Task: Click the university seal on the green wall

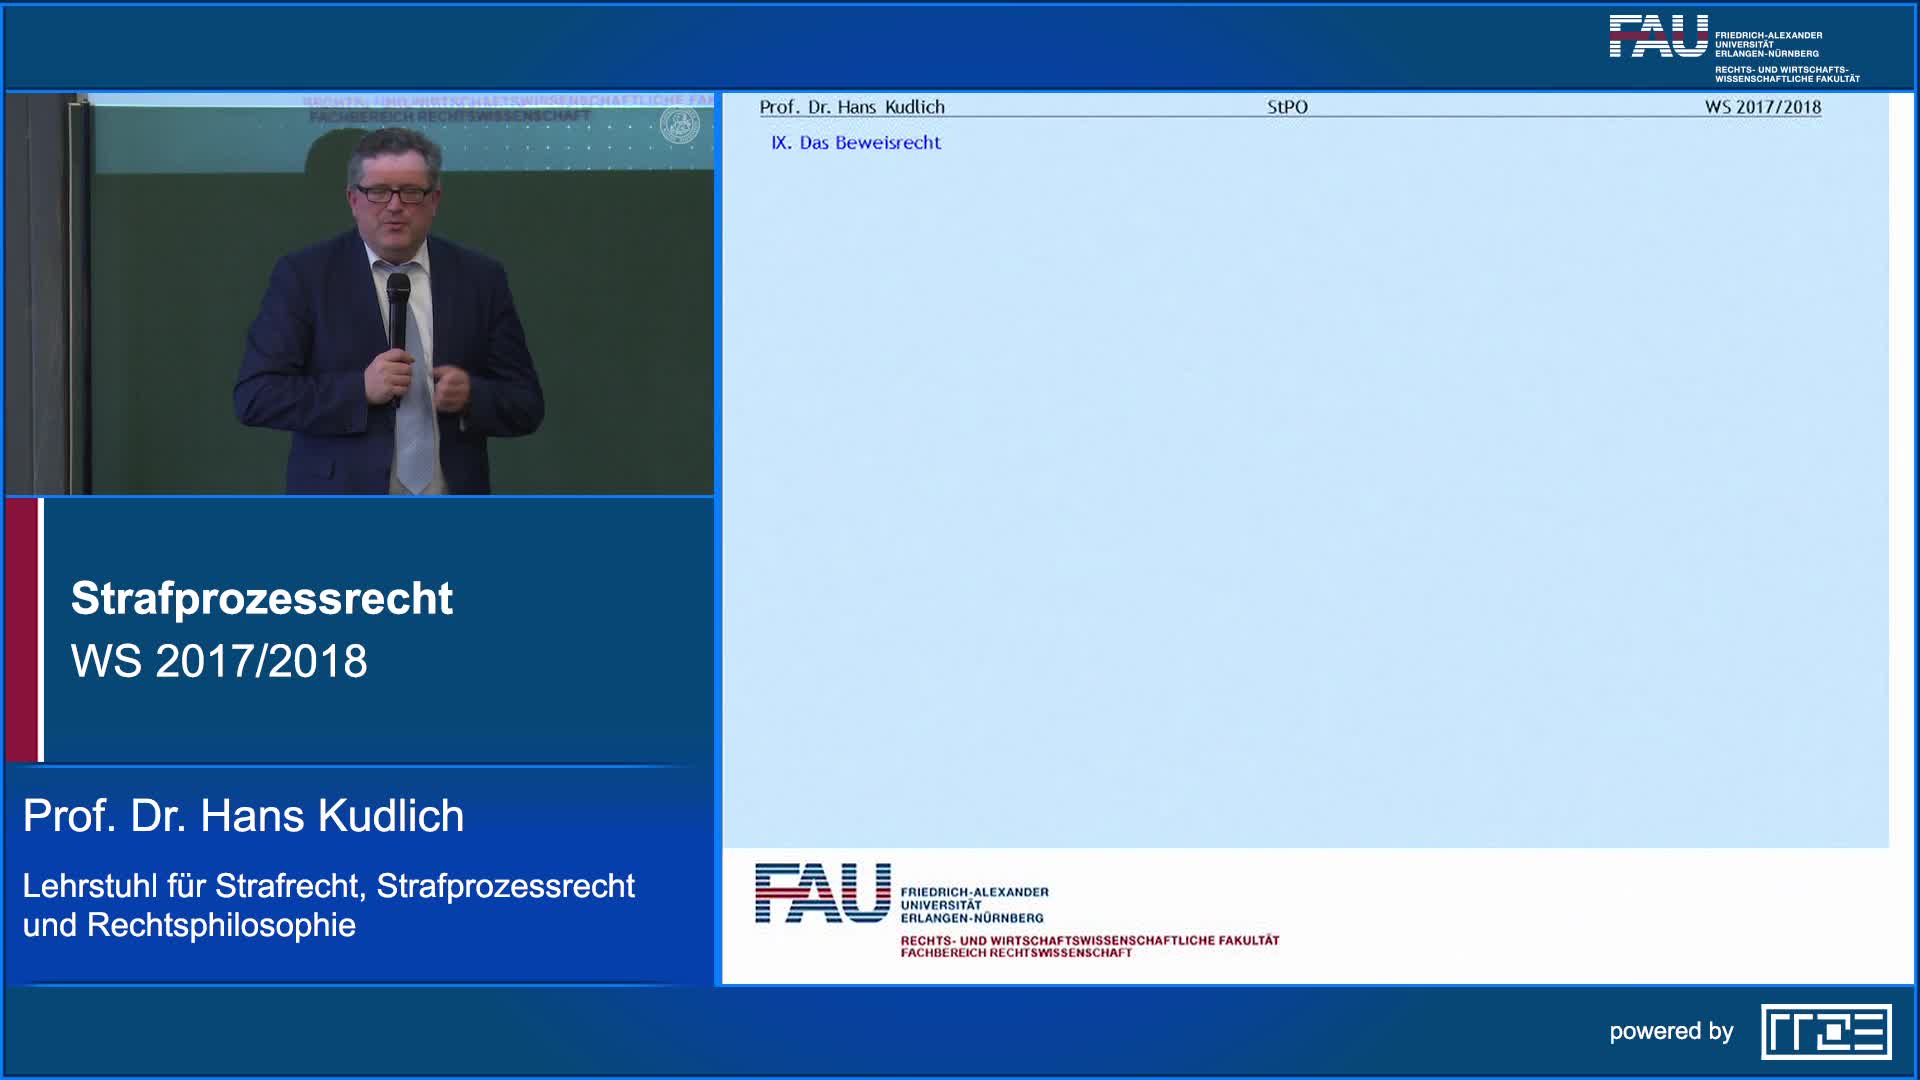Action: tap(680, 126)
